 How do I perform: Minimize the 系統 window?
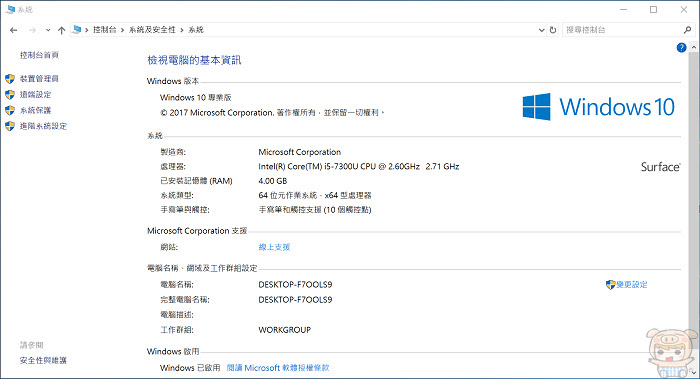[x=624, y=9]
